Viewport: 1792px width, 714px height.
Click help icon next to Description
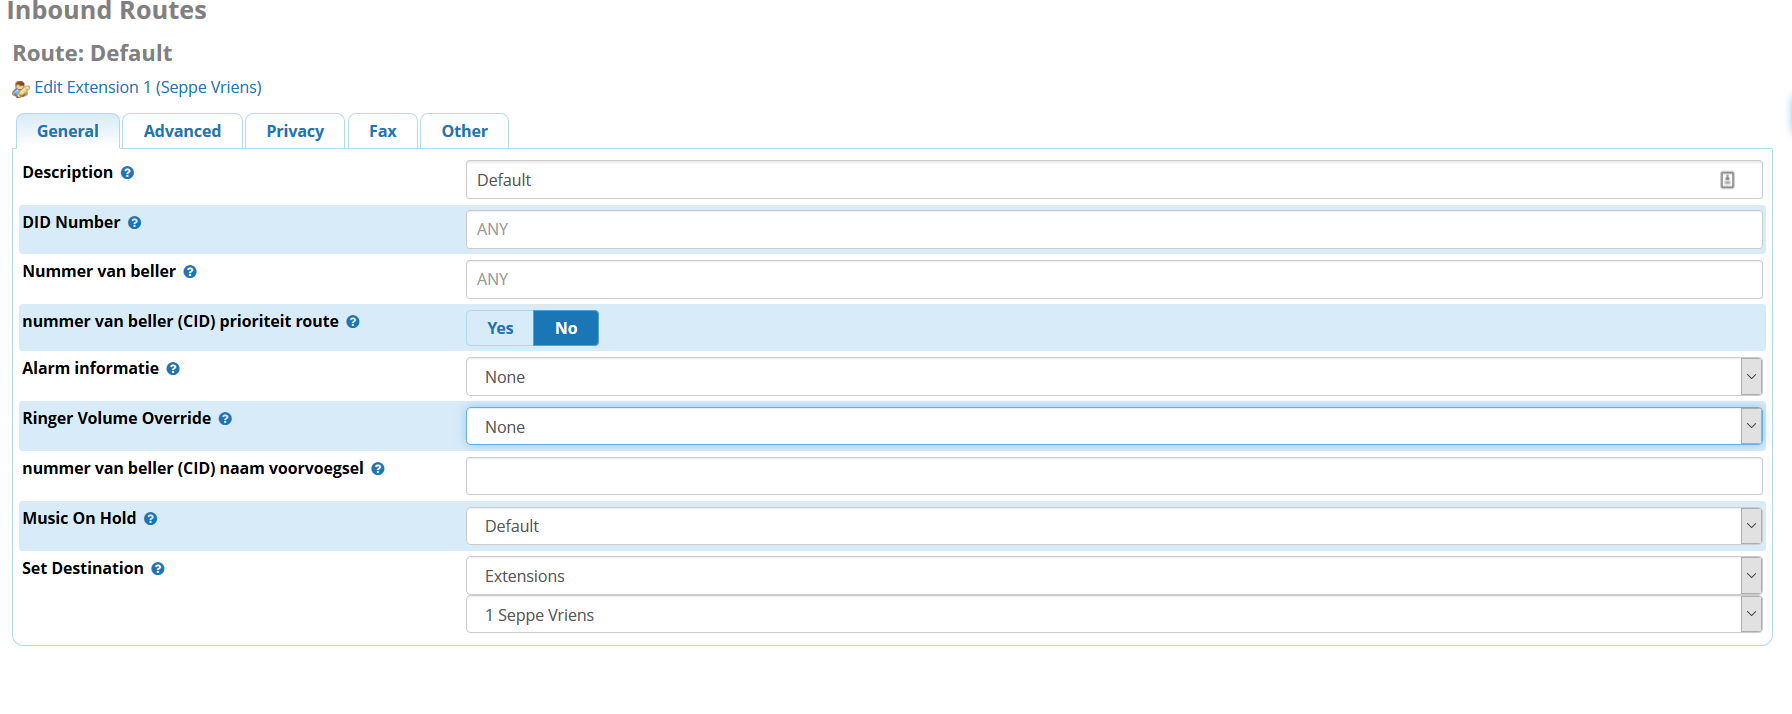tap(127, 173)
